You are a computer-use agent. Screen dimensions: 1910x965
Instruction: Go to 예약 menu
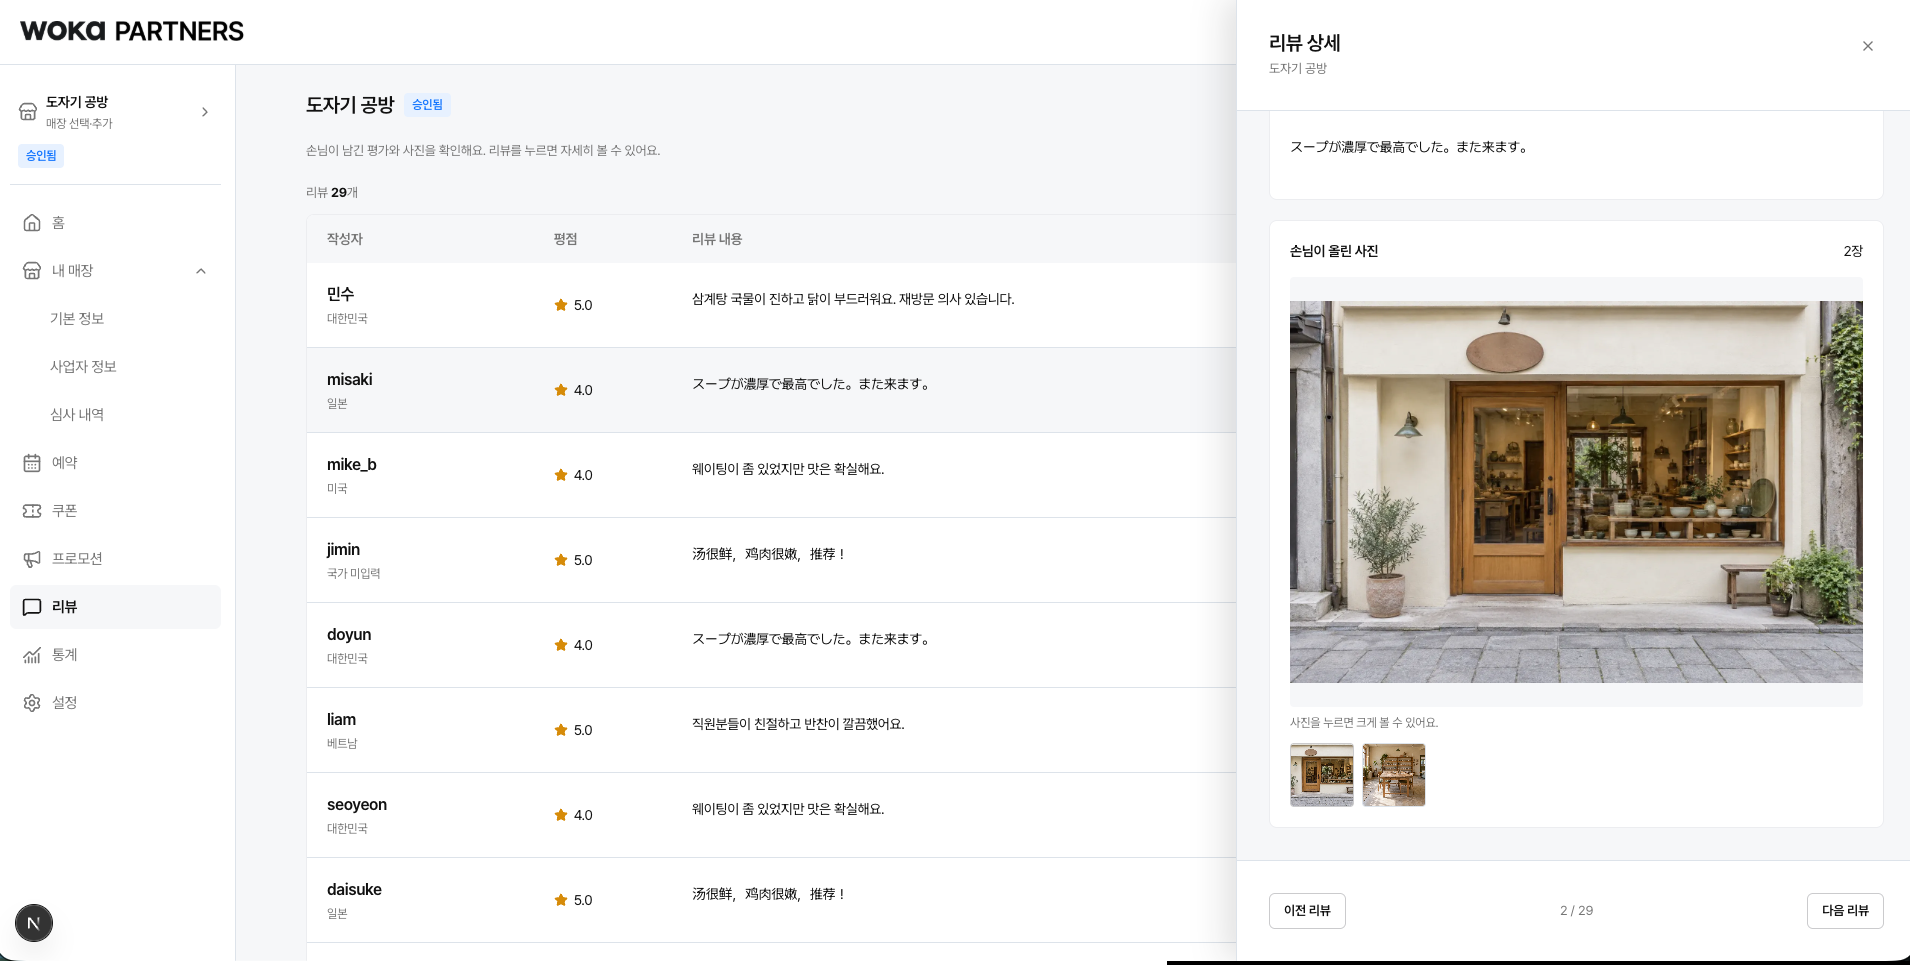click(x=115, y=463)
